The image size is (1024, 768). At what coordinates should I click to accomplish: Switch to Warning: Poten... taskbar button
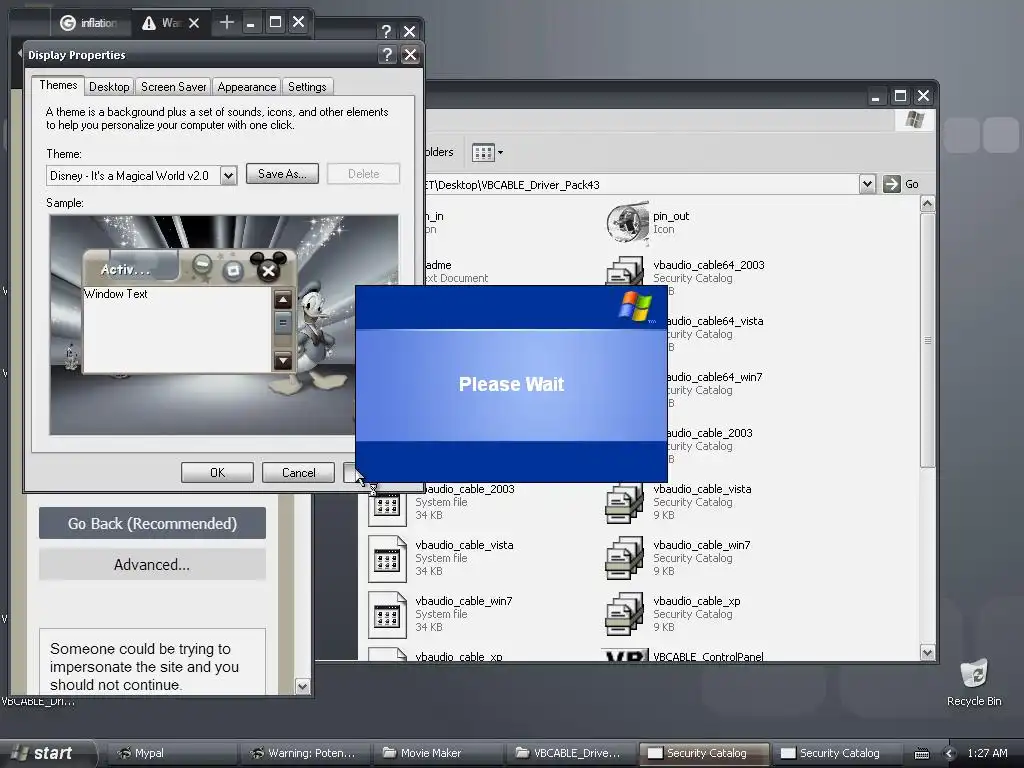[x=304, y=753]
